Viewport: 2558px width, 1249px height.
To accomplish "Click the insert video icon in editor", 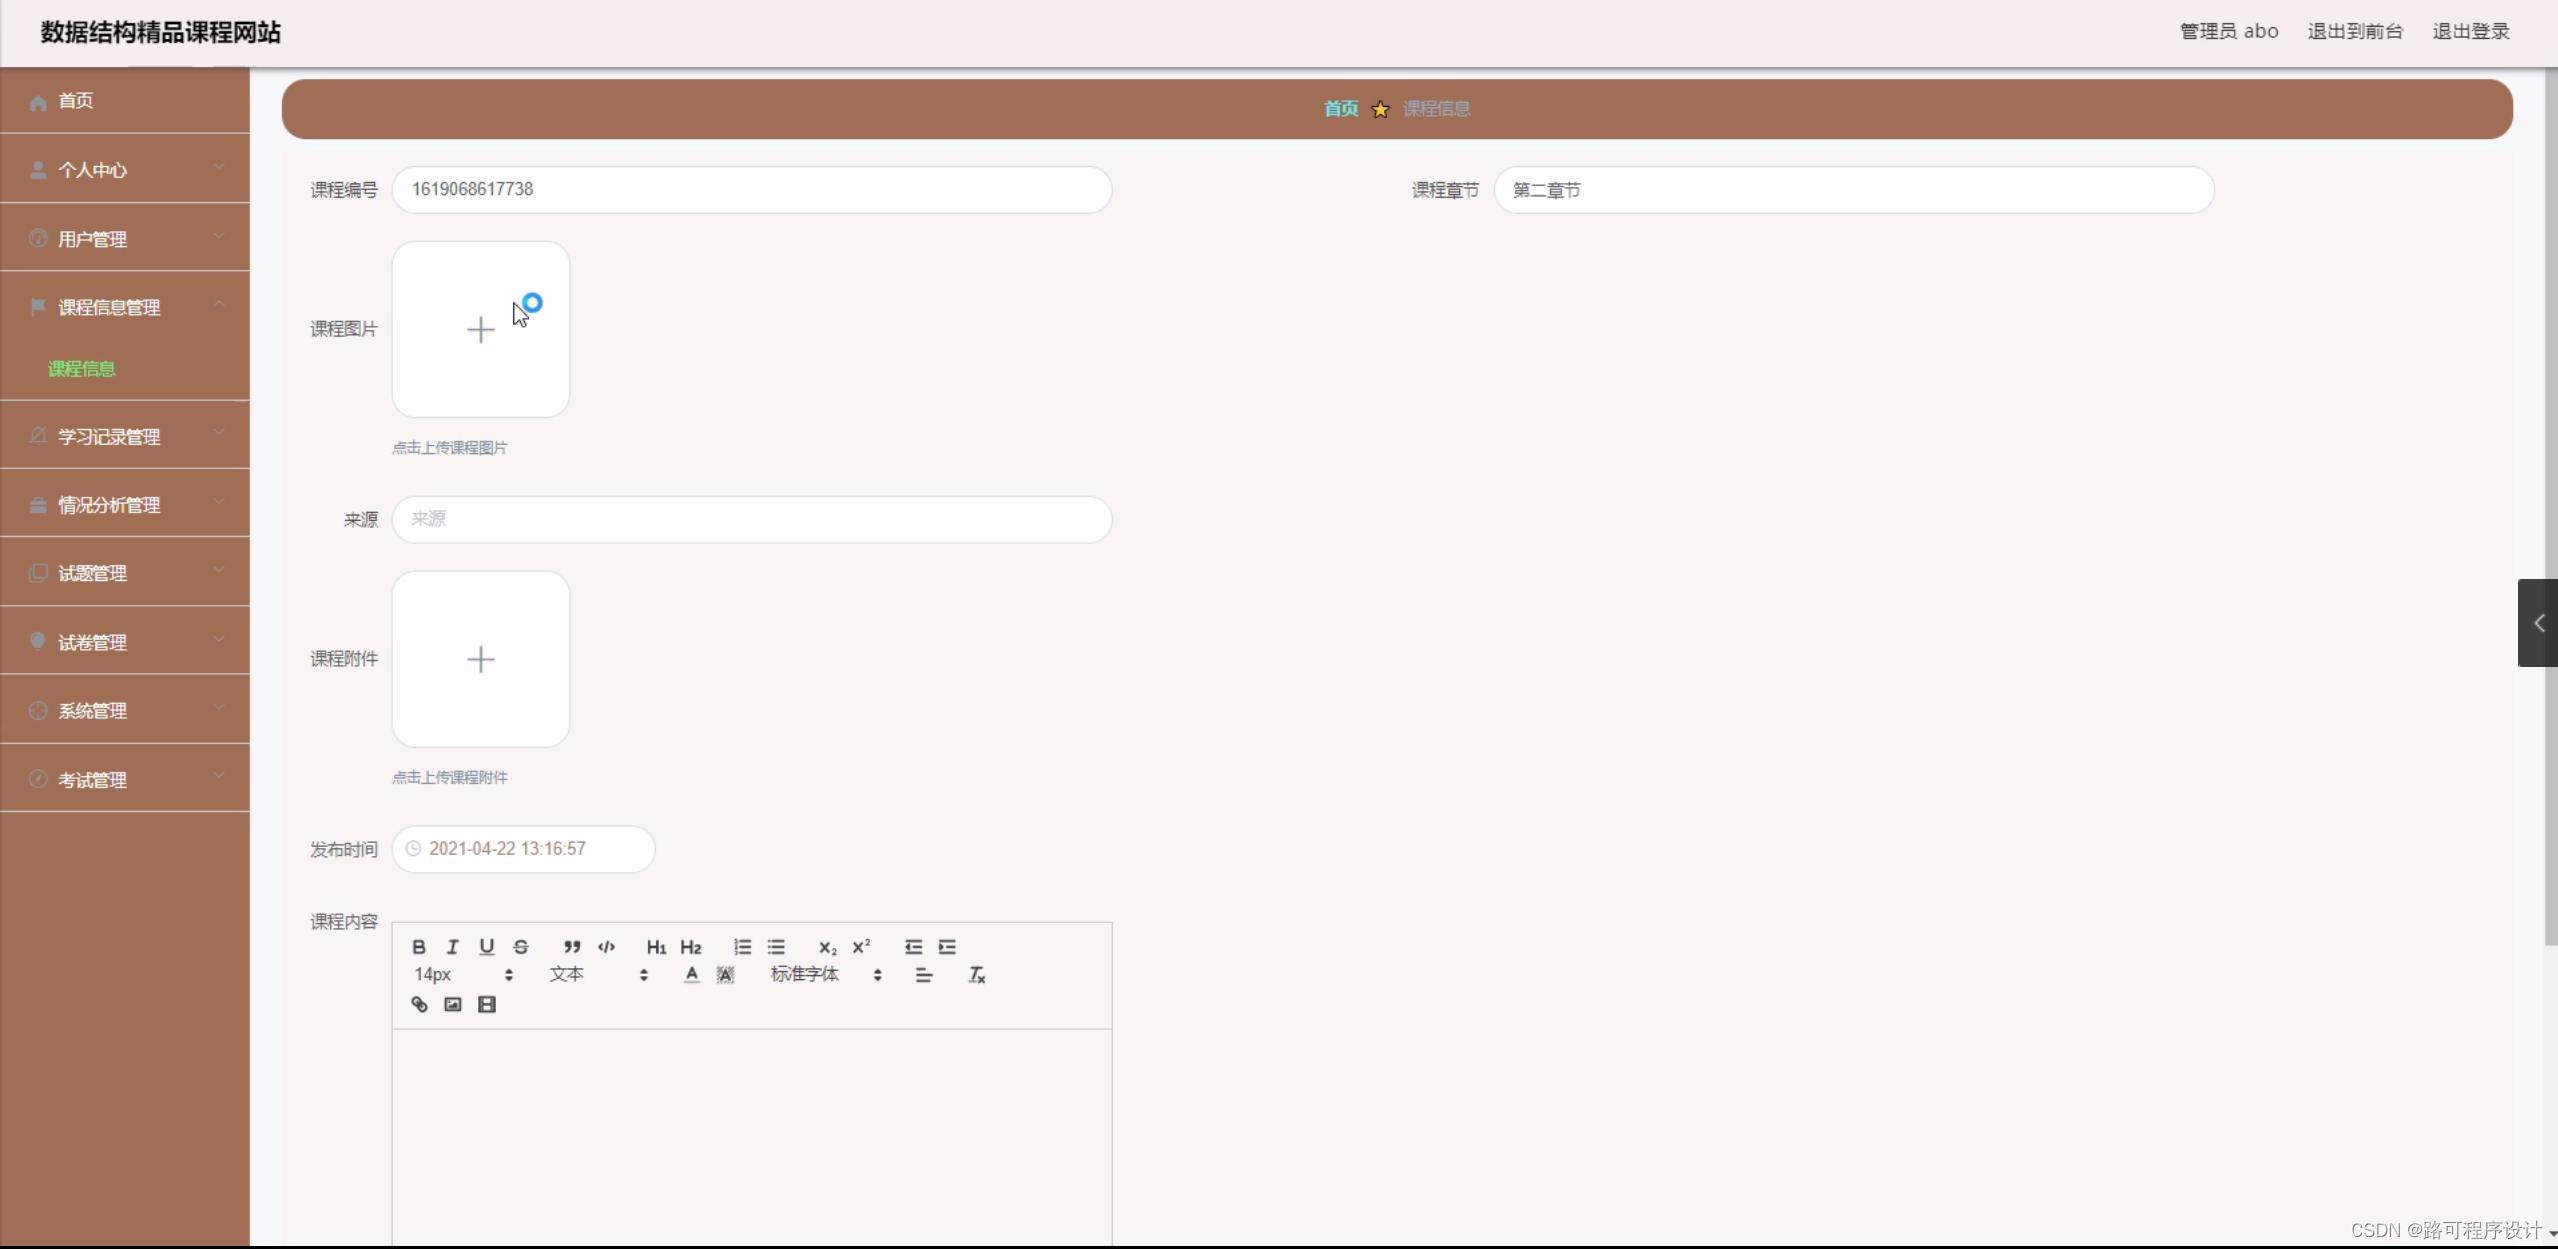I will (x=487, y=1004).
